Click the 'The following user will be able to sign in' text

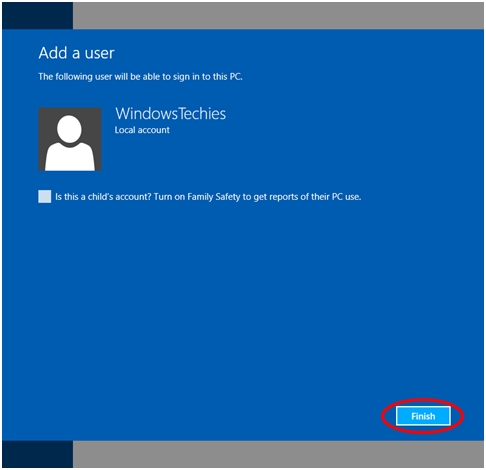coord(140,77)
